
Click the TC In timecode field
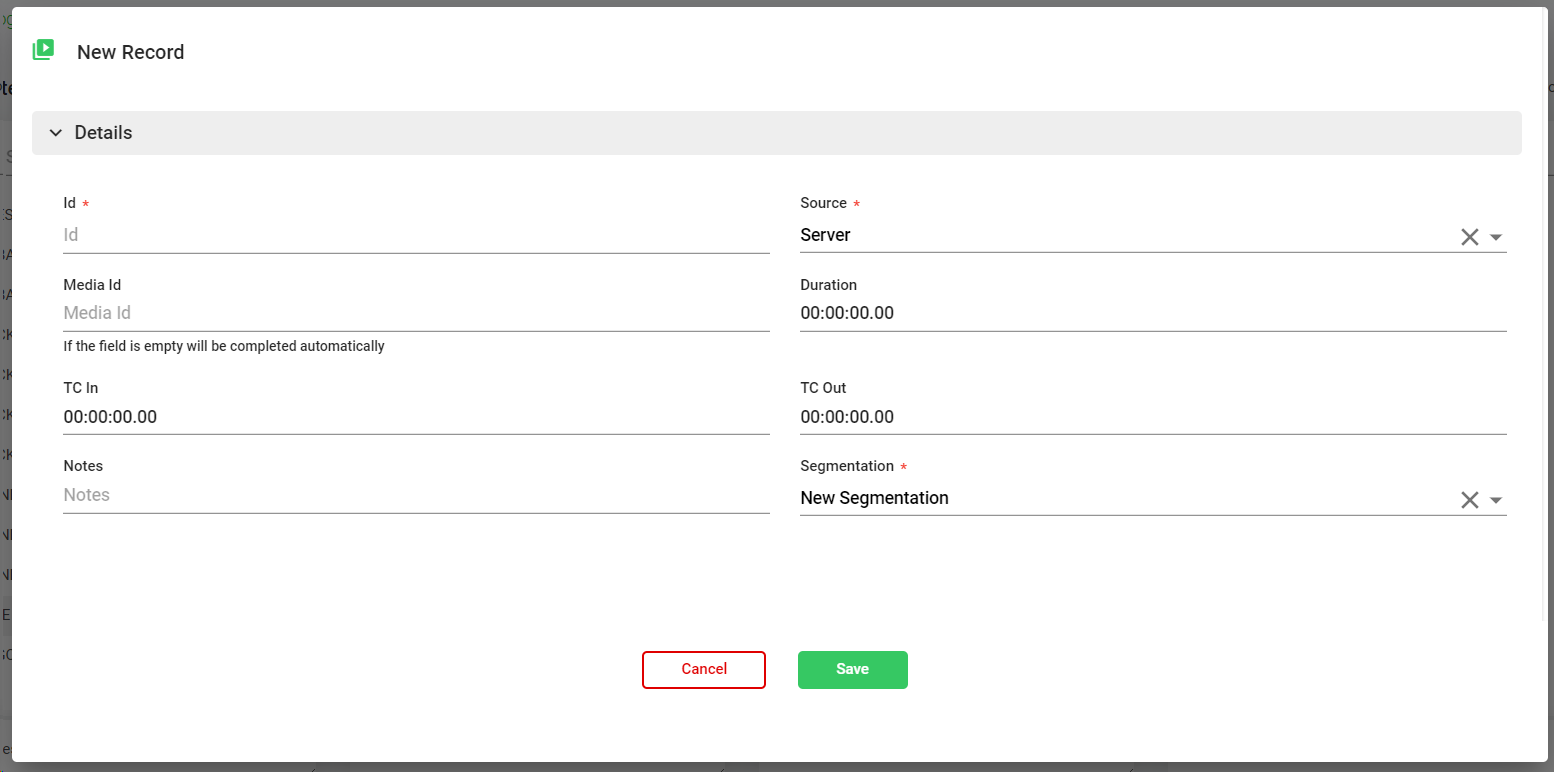point(415,417)
